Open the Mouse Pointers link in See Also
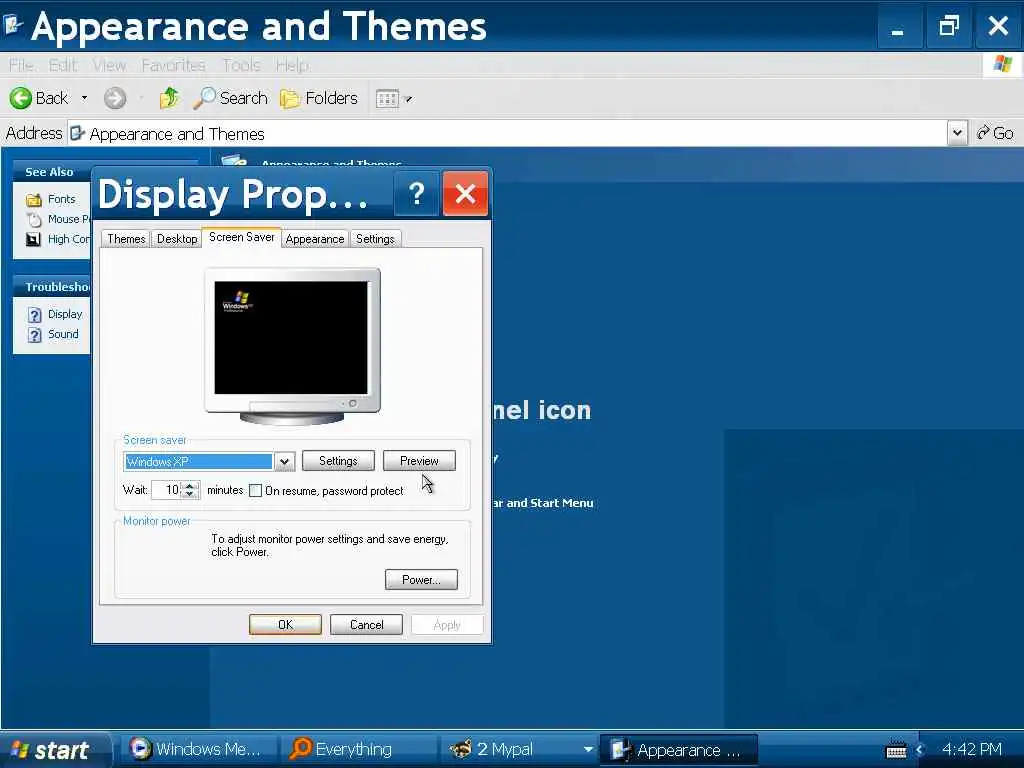The image size is (1024, 768). click(x=69, y=219)
